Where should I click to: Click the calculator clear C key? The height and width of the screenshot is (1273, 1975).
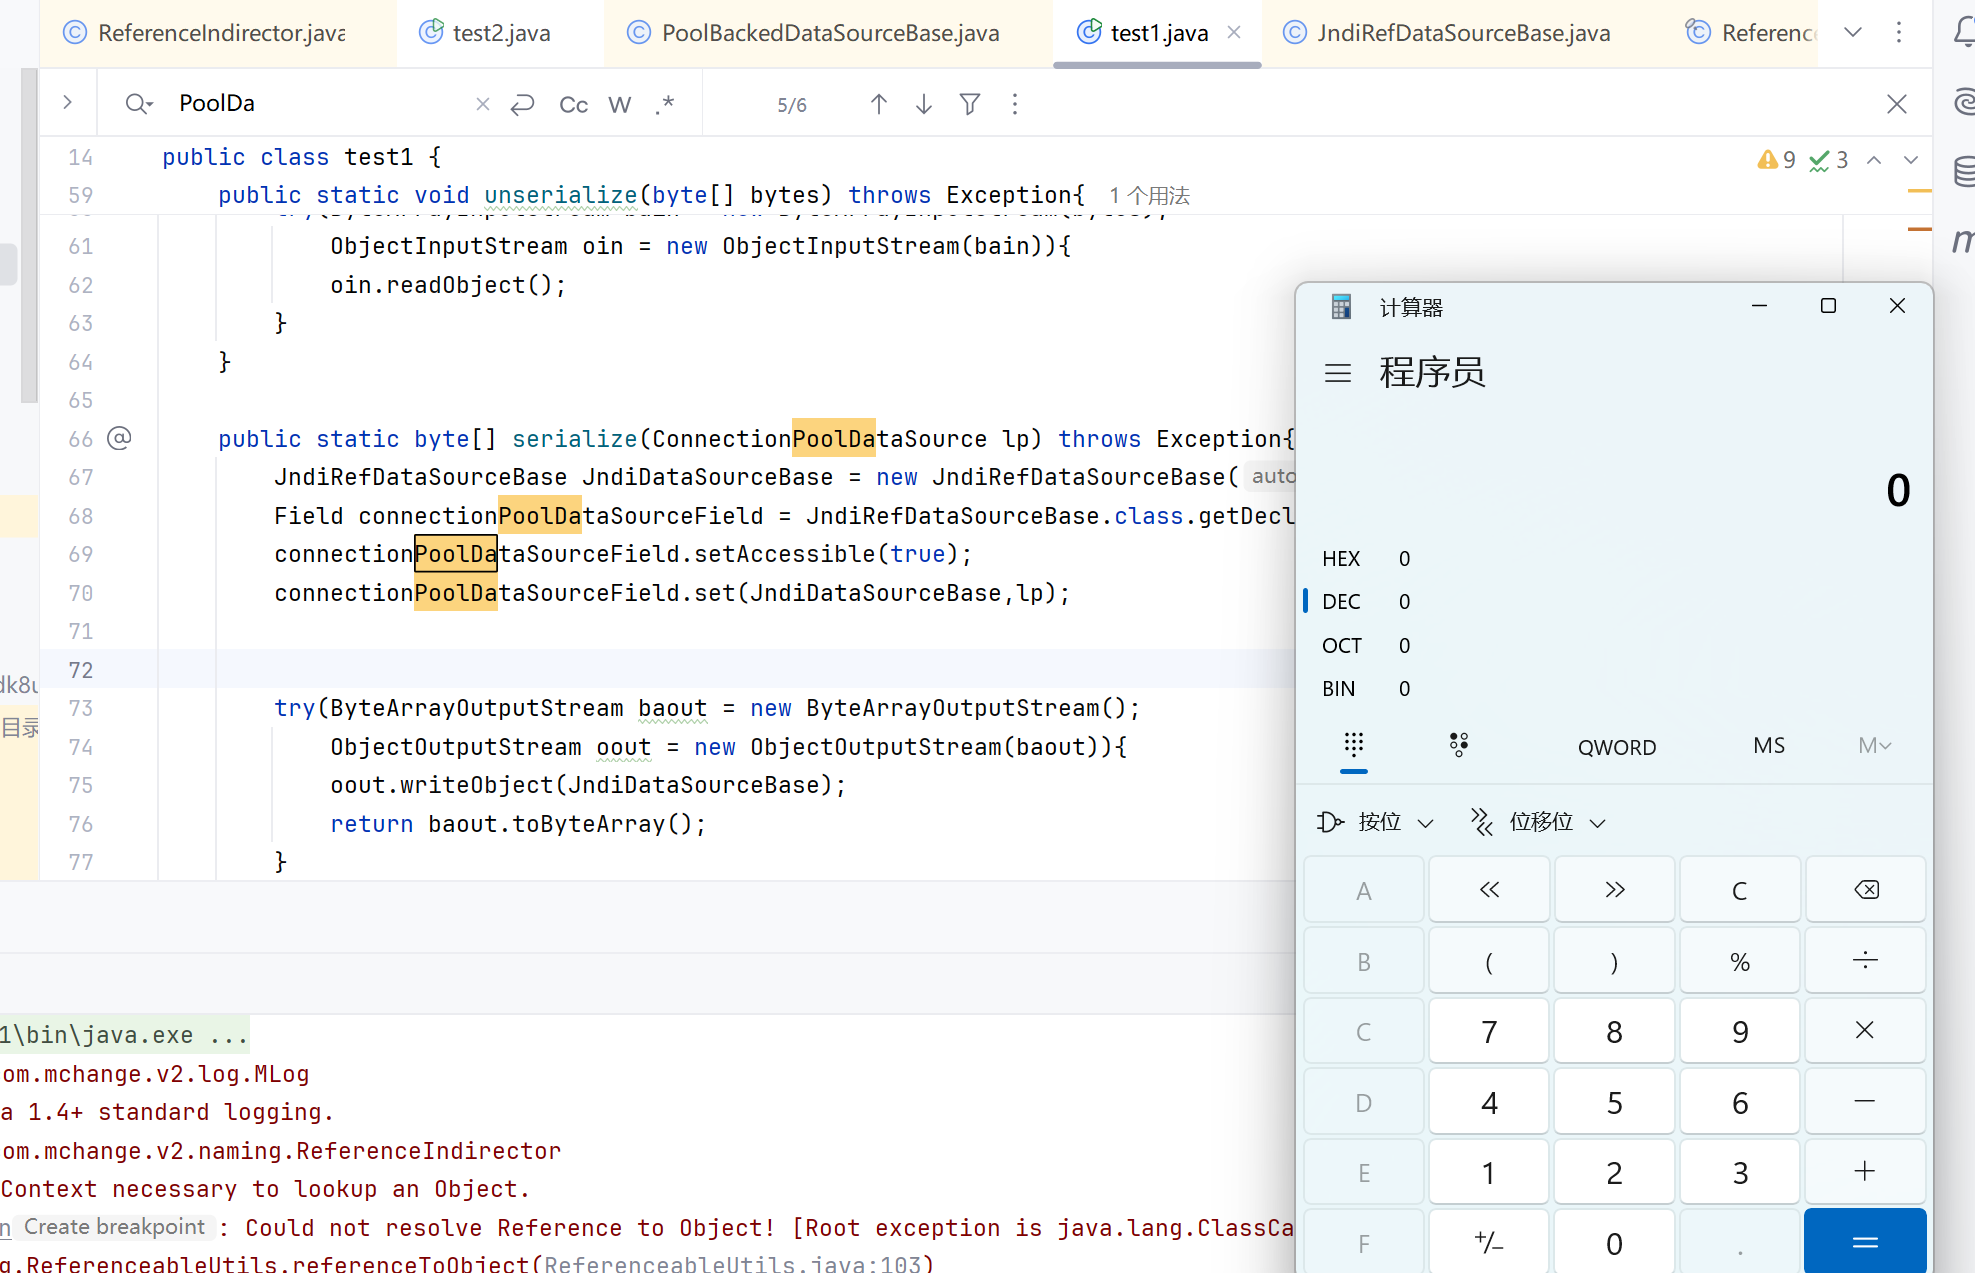click(1740, 890)
